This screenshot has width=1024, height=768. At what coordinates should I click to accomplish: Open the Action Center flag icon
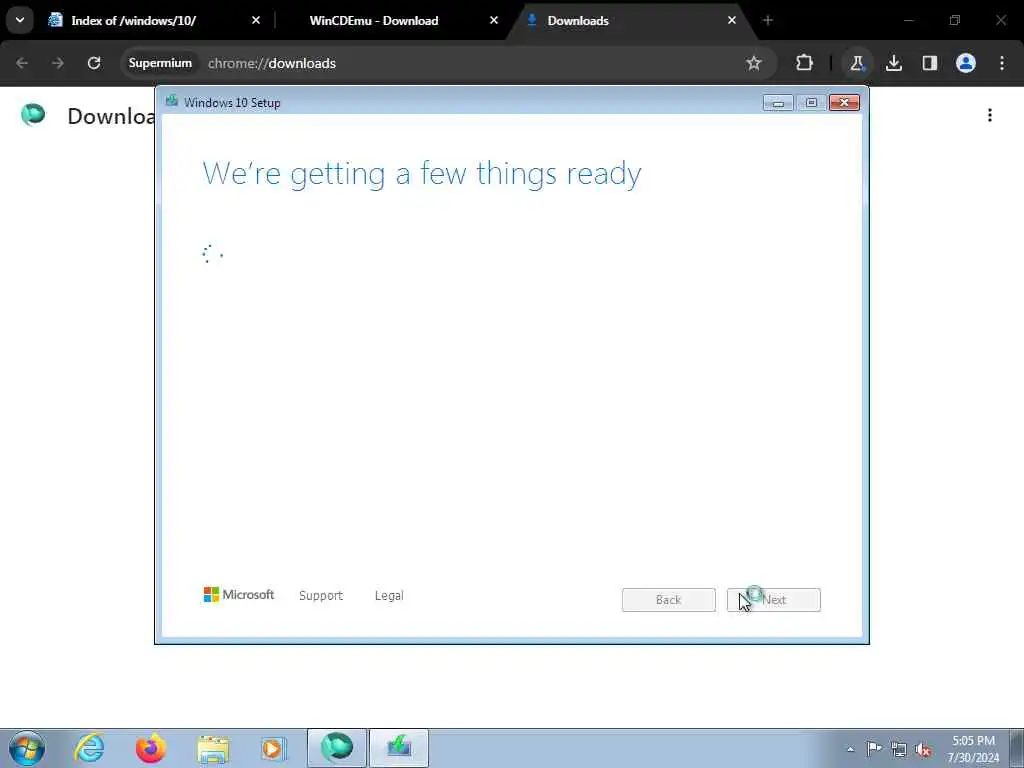tap(874, 748)
